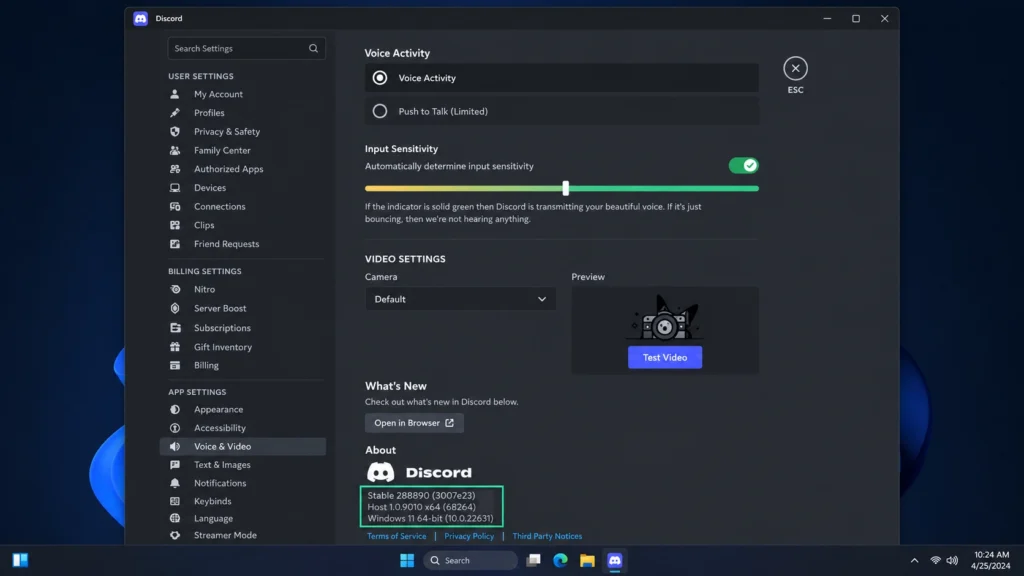Viewport: 1024px width, 576px height.
Task: Click the Language globe icon
Action: (x=174, y=519)
